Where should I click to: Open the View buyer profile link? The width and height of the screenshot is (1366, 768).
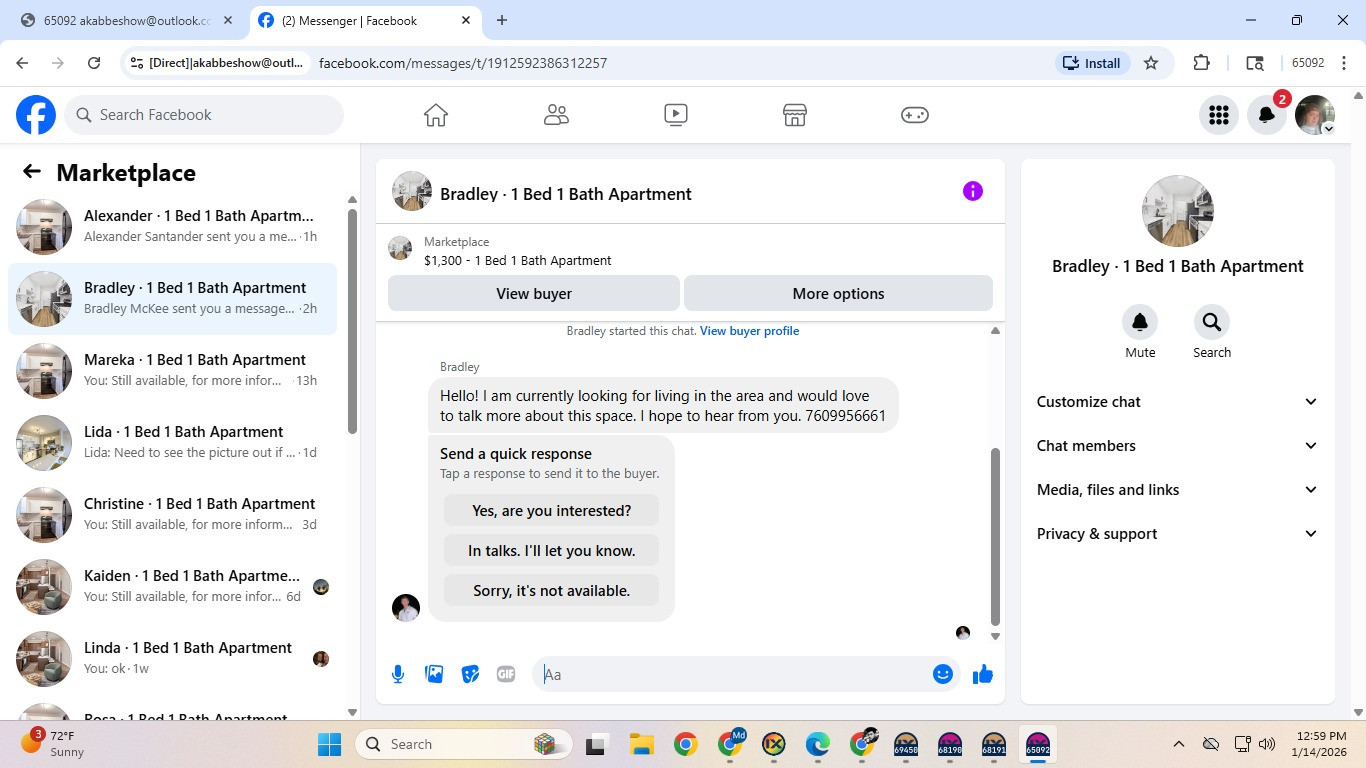click(749, 331)
